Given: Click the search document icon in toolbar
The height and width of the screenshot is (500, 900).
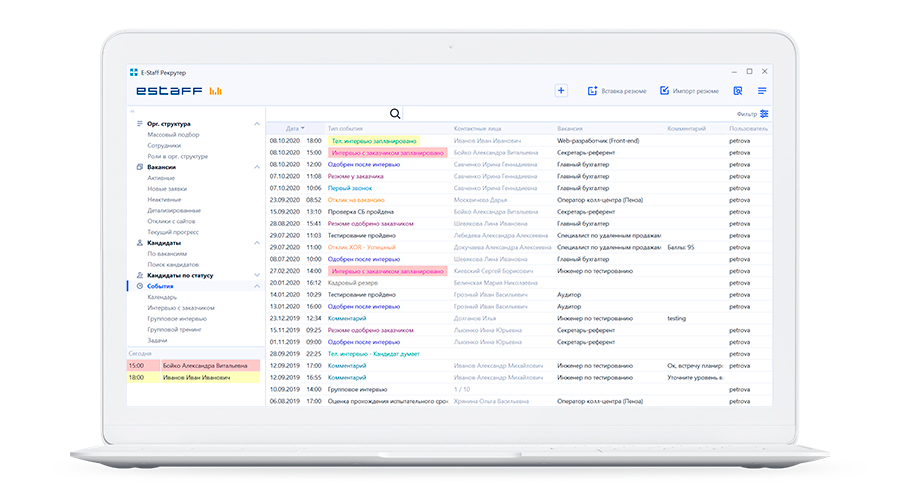Looking at the screenshot, I should [738, 91].
